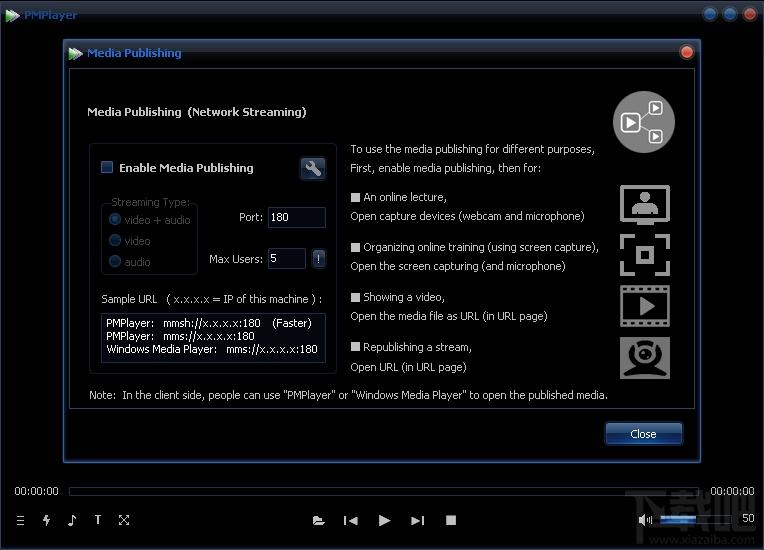Image resolution: width=764 pixels, height=550 pixels.
Task: Click the 'mmsh://x.x.x.x:180 (Faster)' URL line
Action: (x=237, y=323)
